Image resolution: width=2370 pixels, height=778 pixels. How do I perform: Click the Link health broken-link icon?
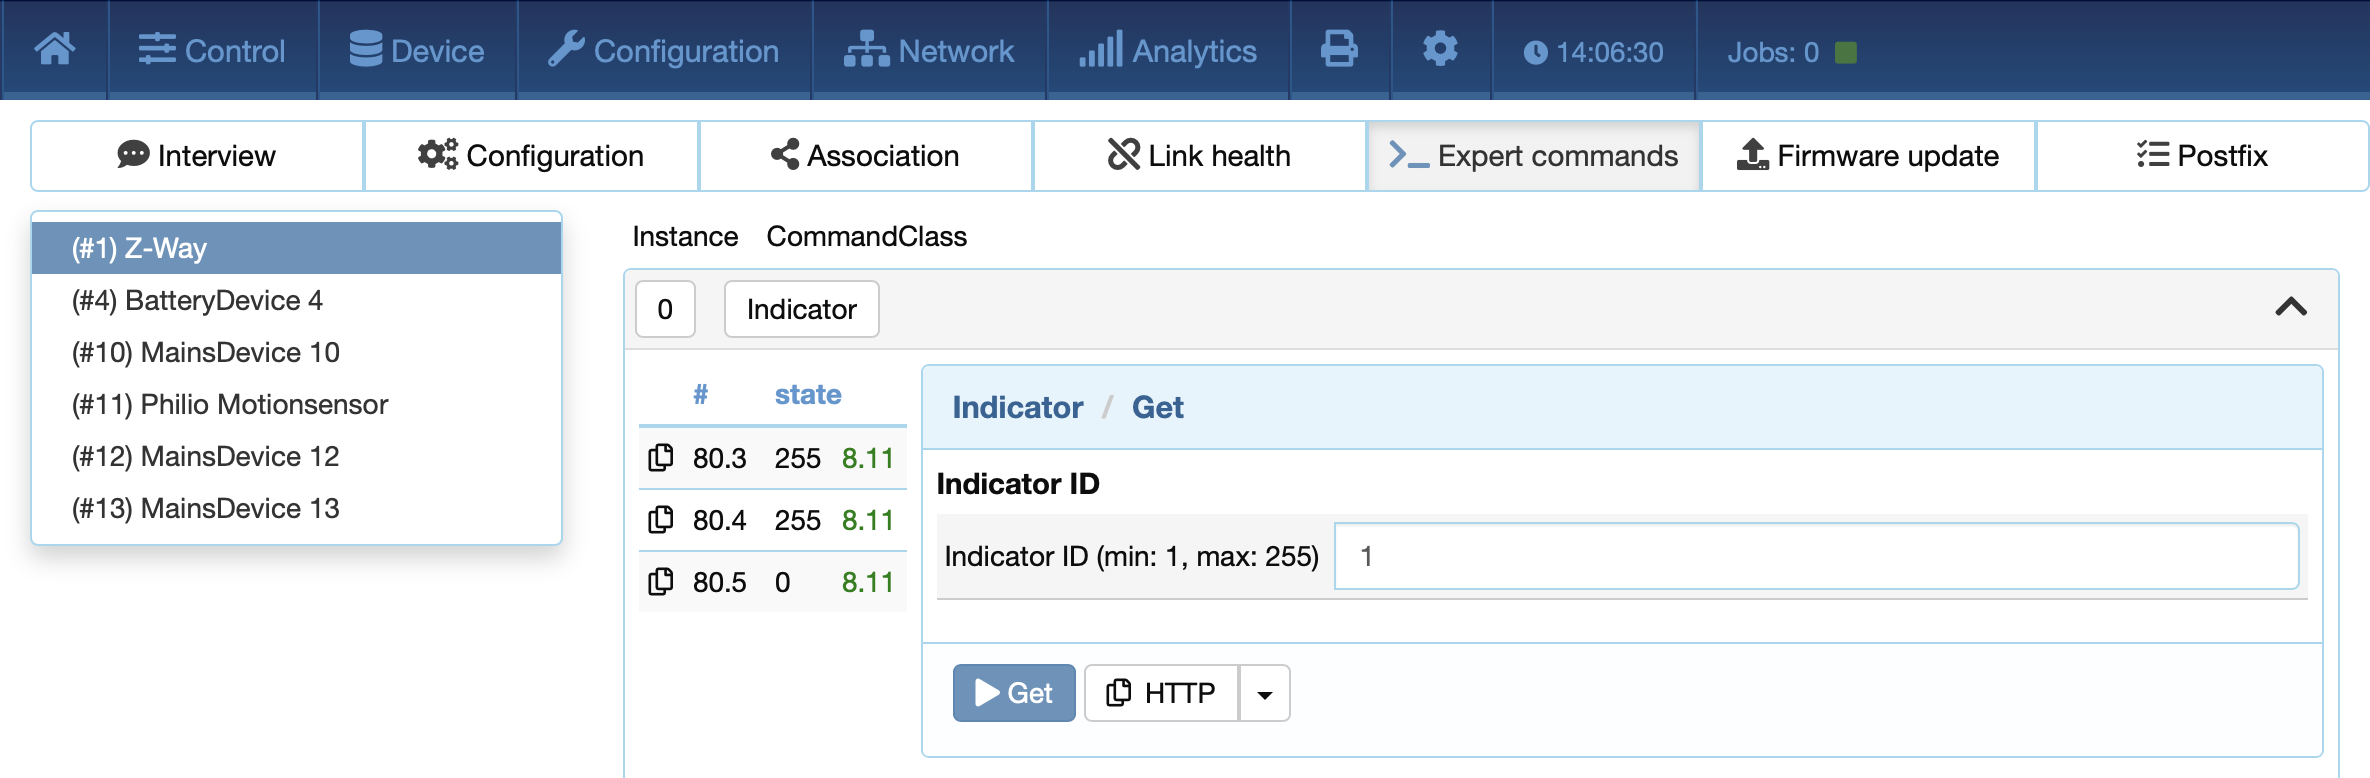coord(1124,154)
